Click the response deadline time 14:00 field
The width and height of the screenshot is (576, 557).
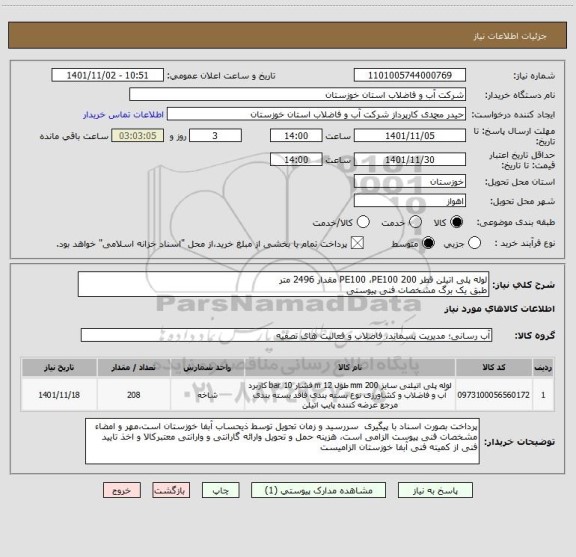tap(296, 136)
